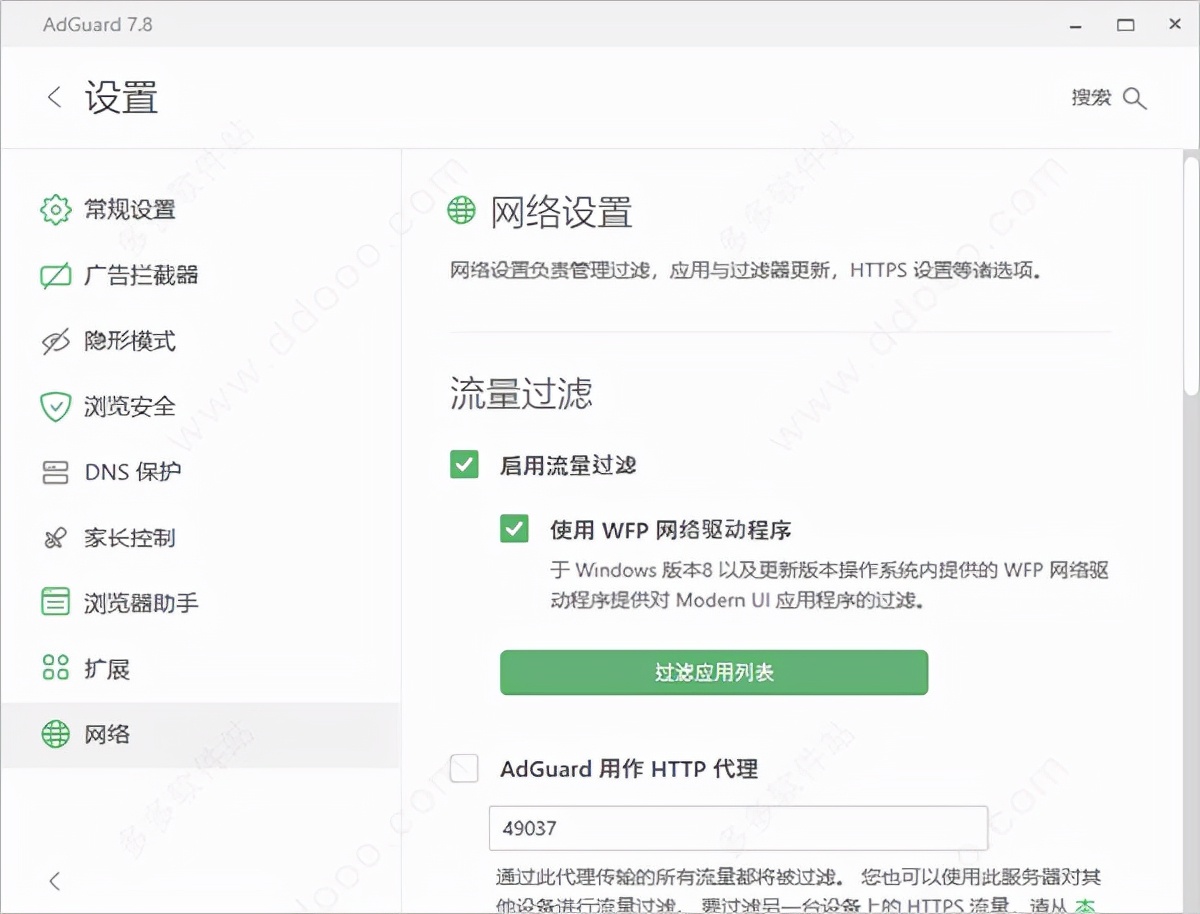Click the 扩展 four-squares icon
The image size is (1200, 914).
[55, 668]
